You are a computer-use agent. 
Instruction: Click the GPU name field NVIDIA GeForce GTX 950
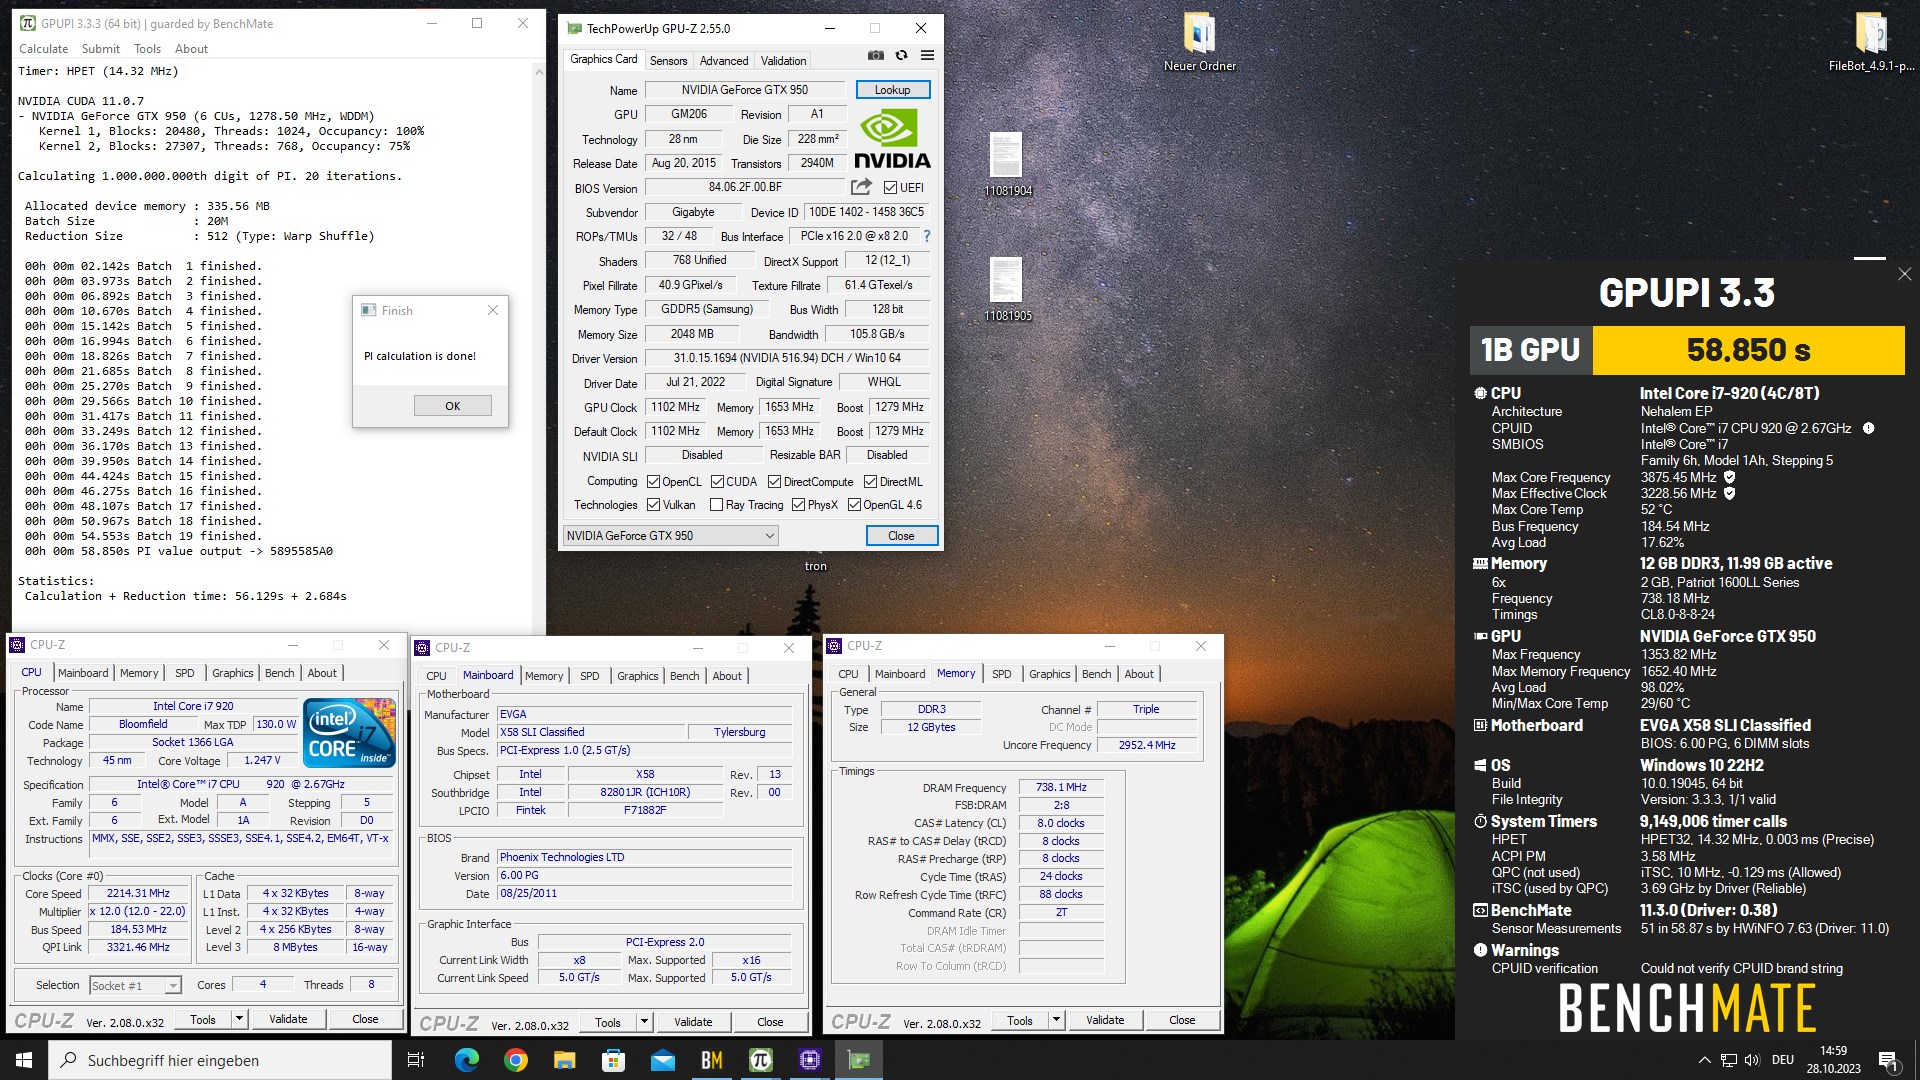744,90
